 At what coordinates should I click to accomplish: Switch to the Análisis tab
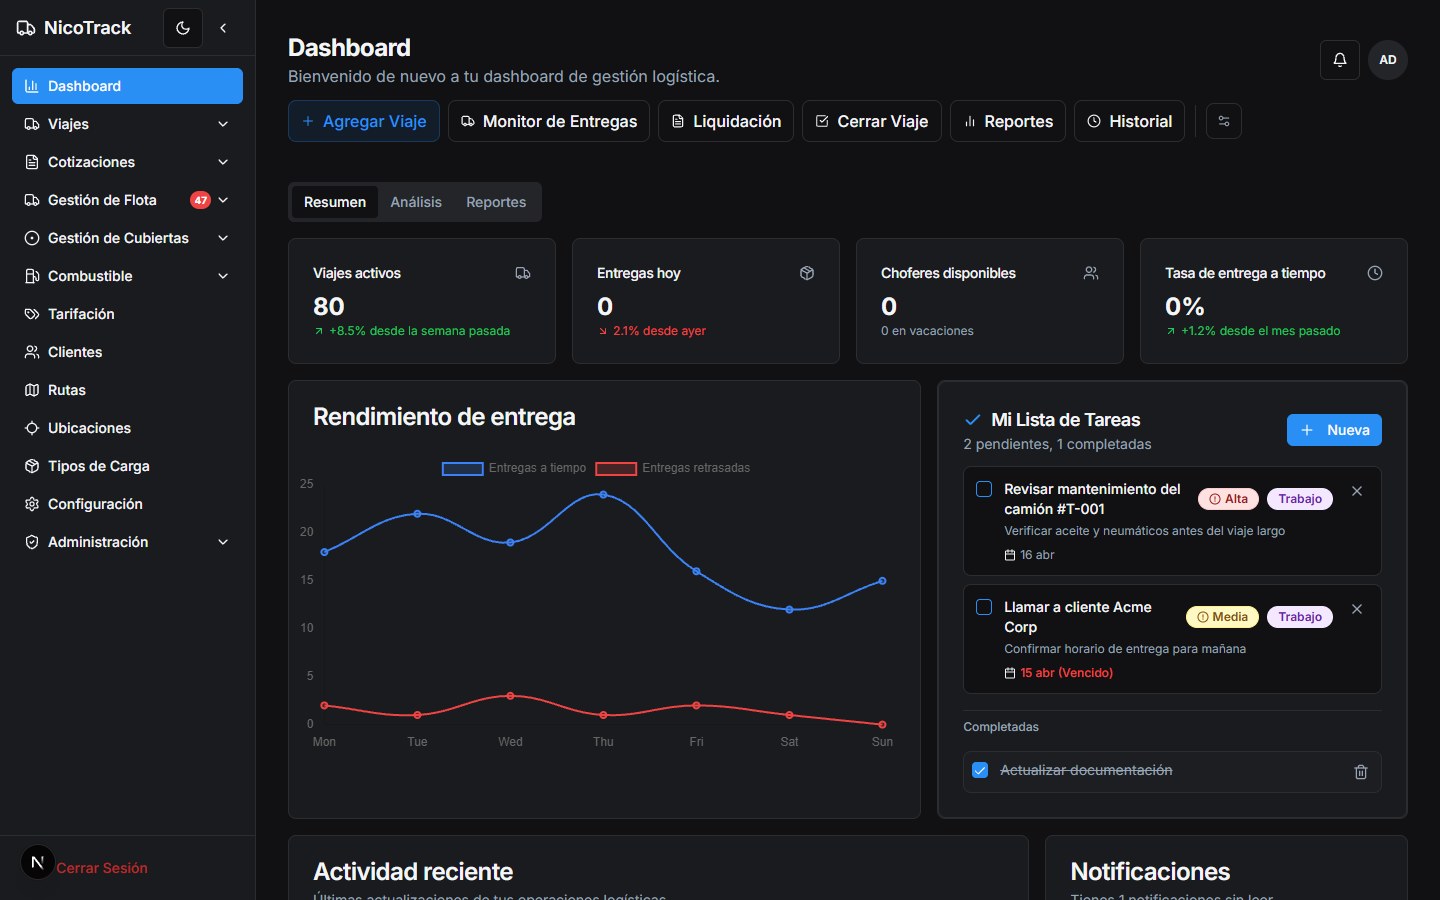[416, 202]
